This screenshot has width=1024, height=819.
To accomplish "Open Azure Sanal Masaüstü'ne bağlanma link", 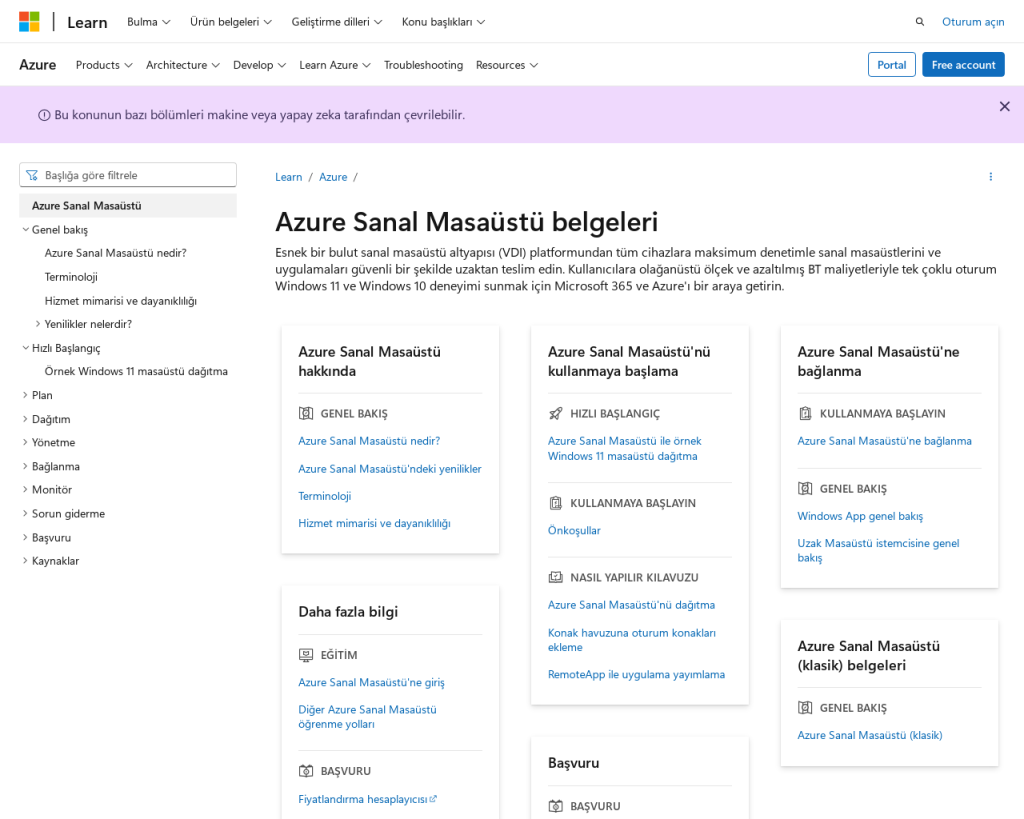I will coord(884,441).
